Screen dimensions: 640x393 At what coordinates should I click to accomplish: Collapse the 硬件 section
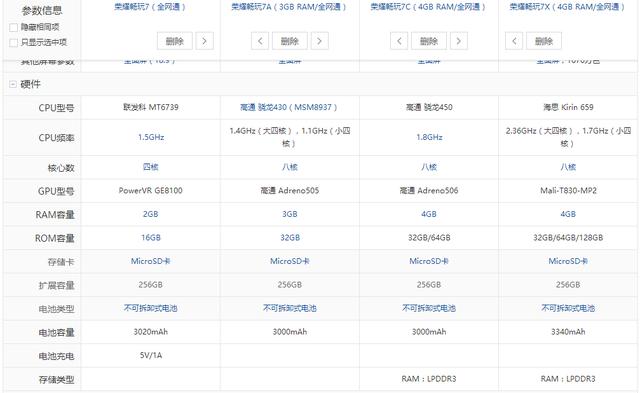pos(13,84)
